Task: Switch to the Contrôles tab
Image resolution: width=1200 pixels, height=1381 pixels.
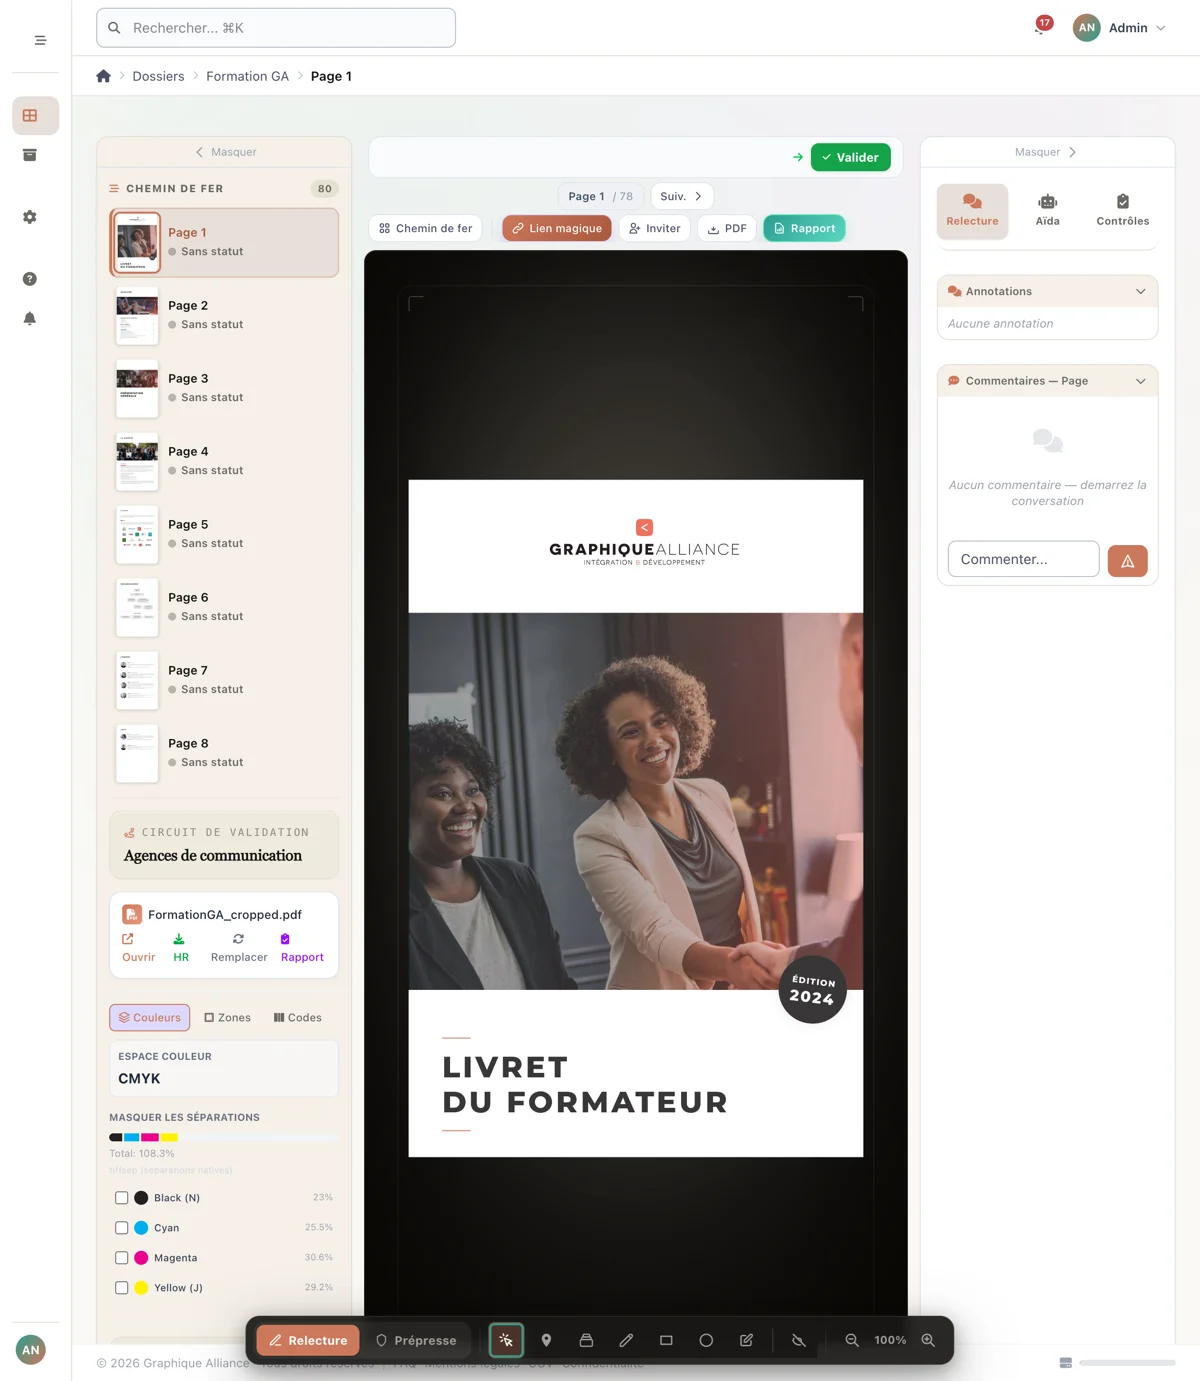Action: [1122, 210]
